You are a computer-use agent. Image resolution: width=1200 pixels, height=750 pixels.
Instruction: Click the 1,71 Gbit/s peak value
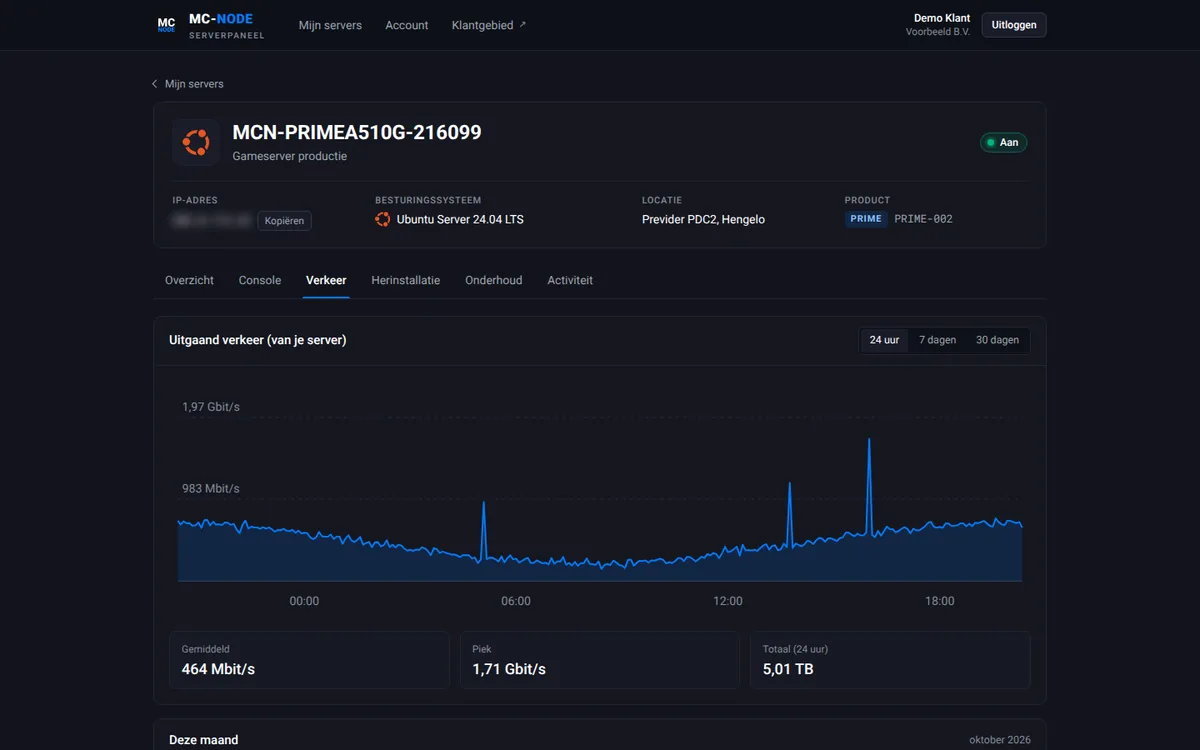tap(509, 669)
